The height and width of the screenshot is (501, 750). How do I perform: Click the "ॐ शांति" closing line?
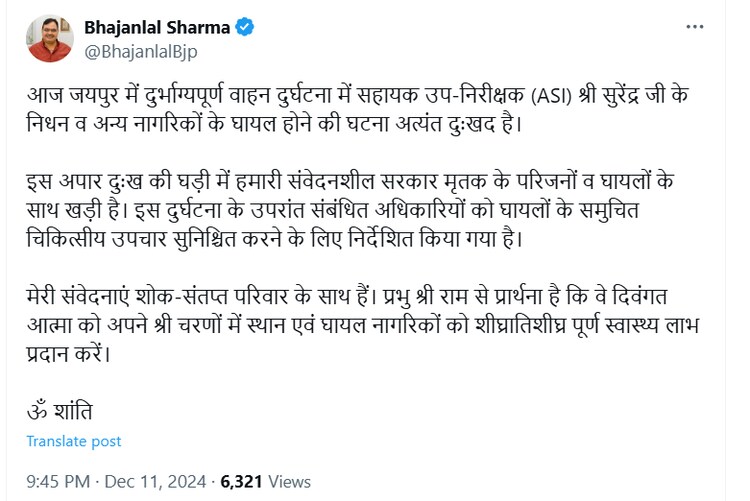click(x=62, y=411)
